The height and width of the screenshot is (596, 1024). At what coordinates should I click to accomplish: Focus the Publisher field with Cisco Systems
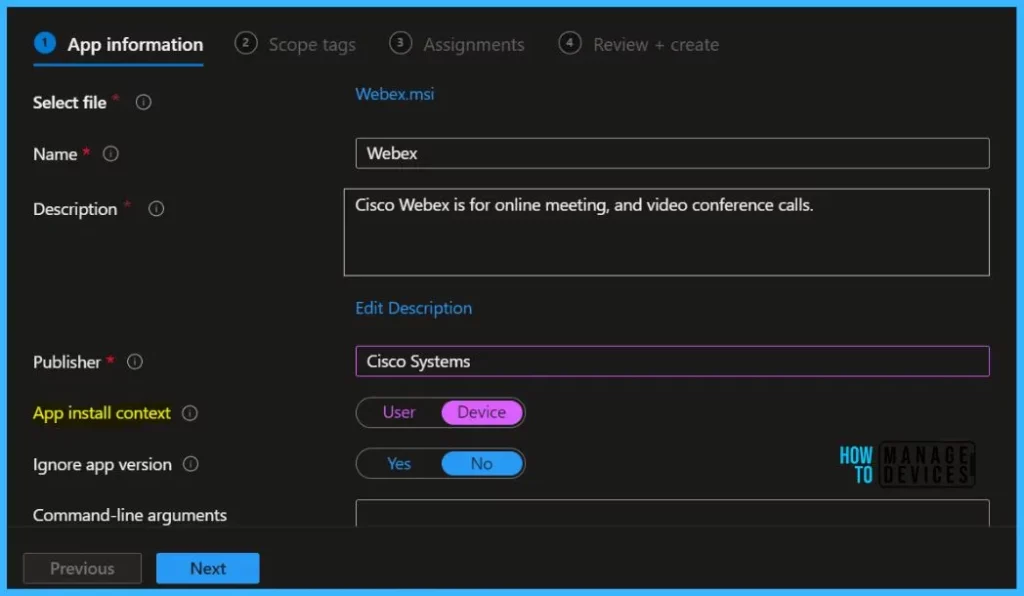tap(672, 361)
